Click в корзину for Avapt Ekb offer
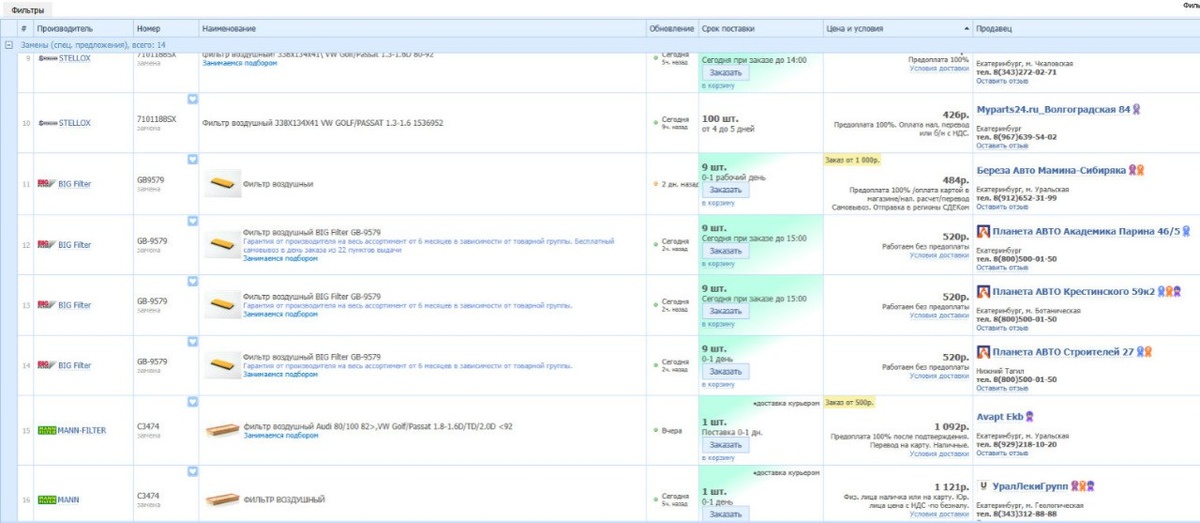Screen dimensions: 1200x523 pos(717,457)
